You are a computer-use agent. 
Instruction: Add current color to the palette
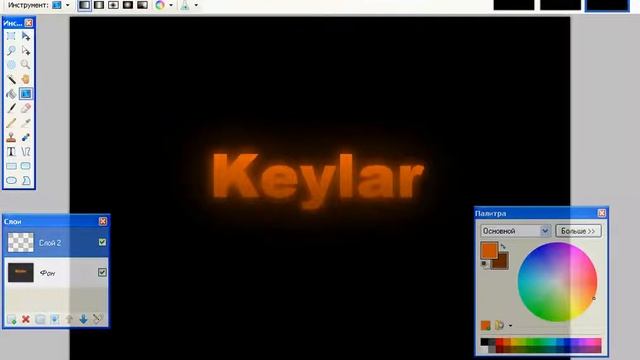(485, 325)
